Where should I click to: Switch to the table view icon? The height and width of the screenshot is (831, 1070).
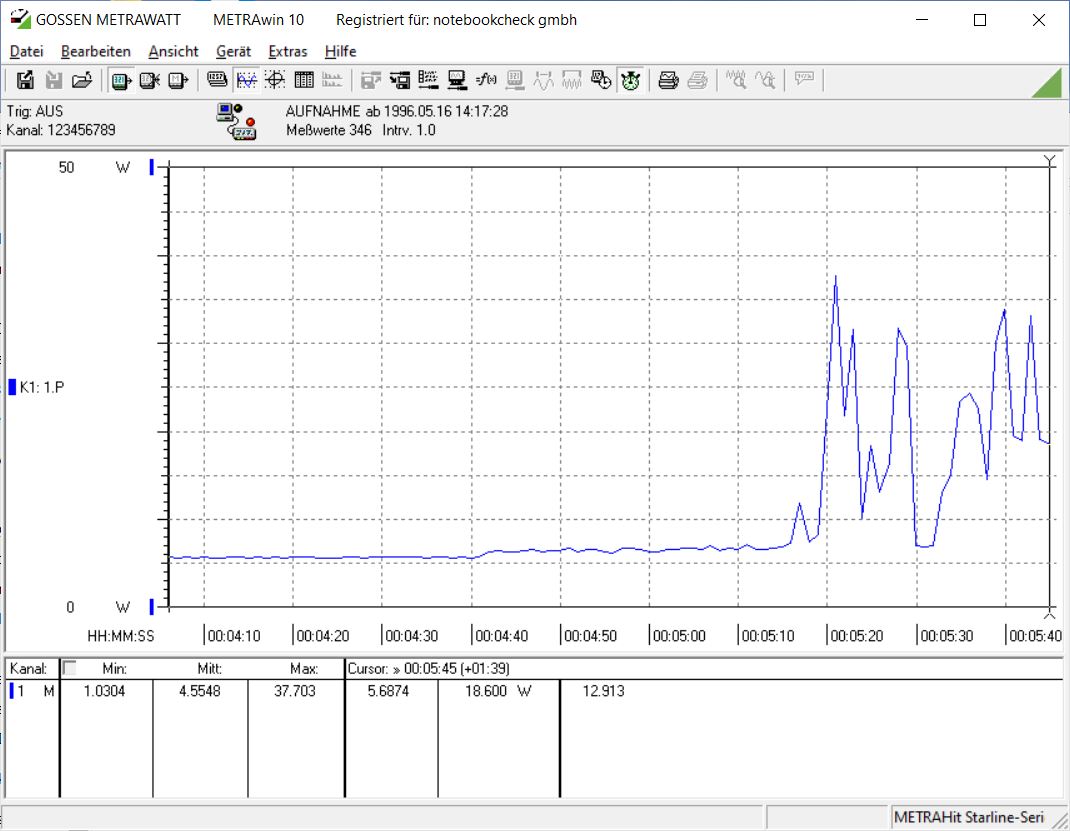click(x=304, y=81)
